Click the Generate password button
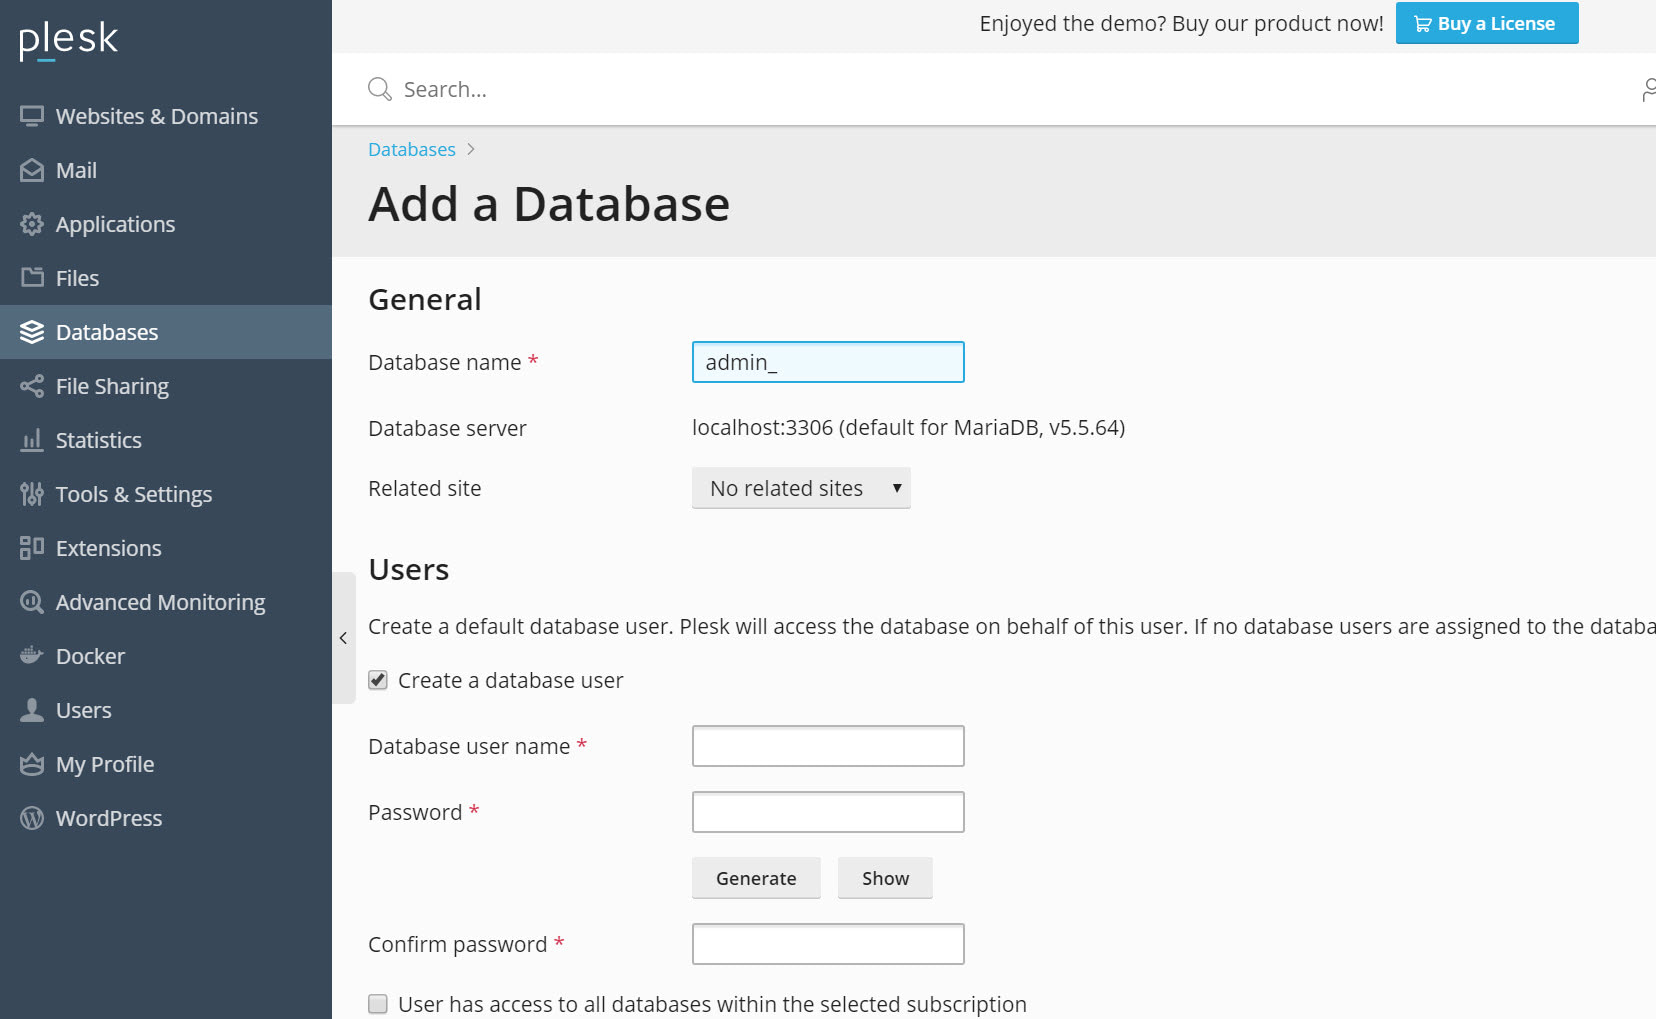 [x=755, y=878]
